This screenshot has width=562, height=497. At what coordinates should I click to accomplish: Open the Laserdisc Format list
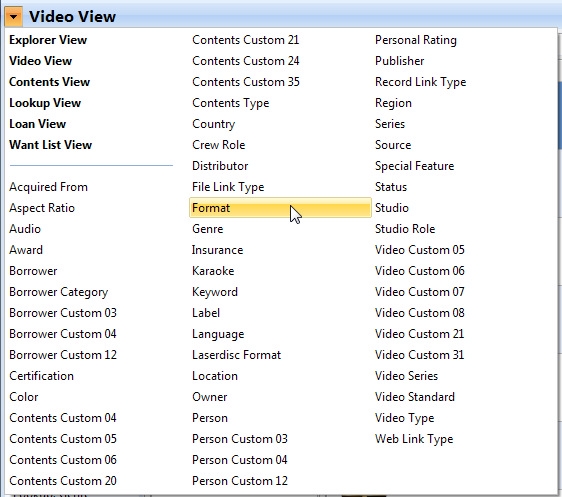[x=237, y=355]
